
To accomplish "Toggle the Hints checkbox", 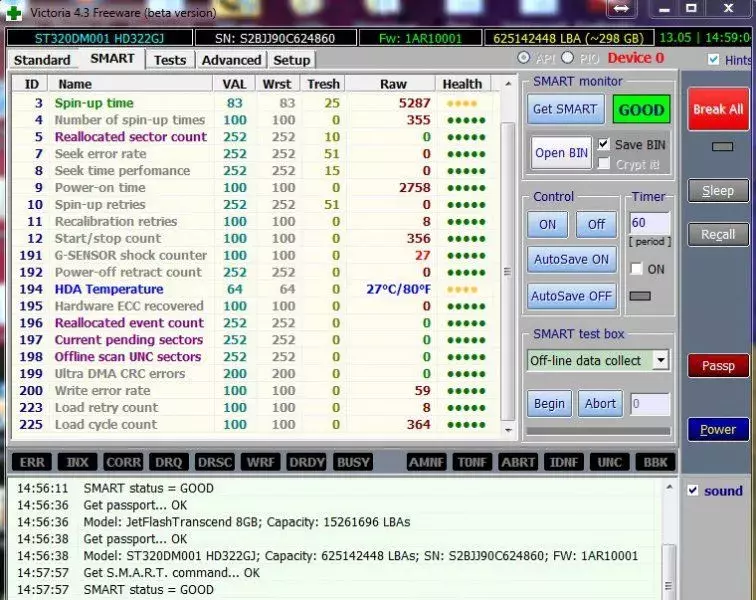I will (713, 59).
